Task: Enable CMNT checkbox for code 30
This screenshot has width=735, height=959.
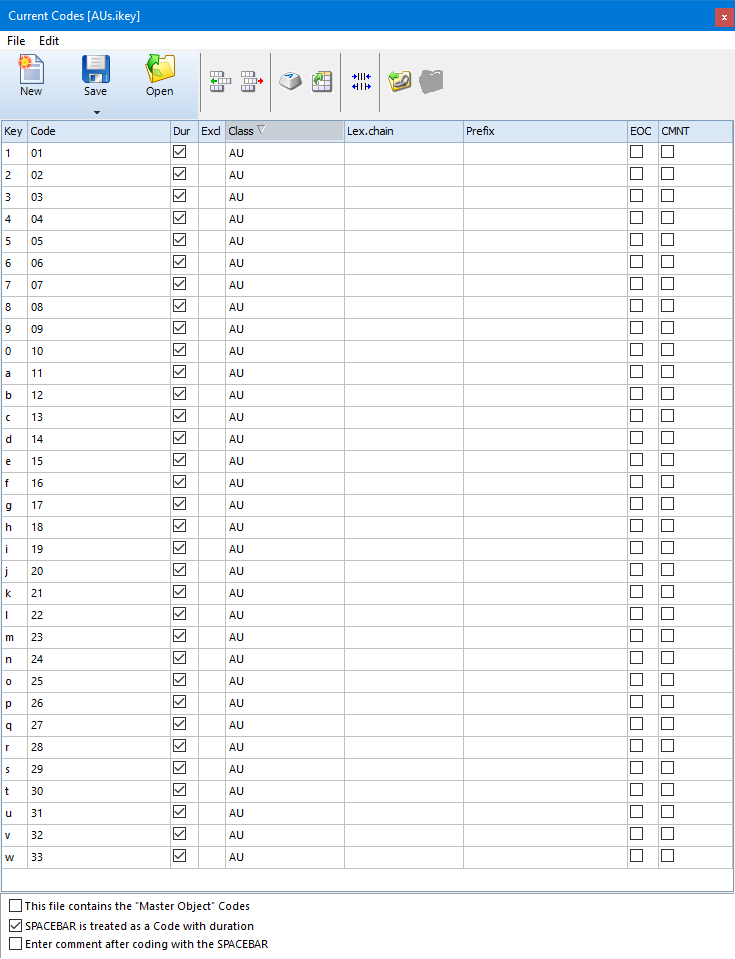Action: point(668,790)
